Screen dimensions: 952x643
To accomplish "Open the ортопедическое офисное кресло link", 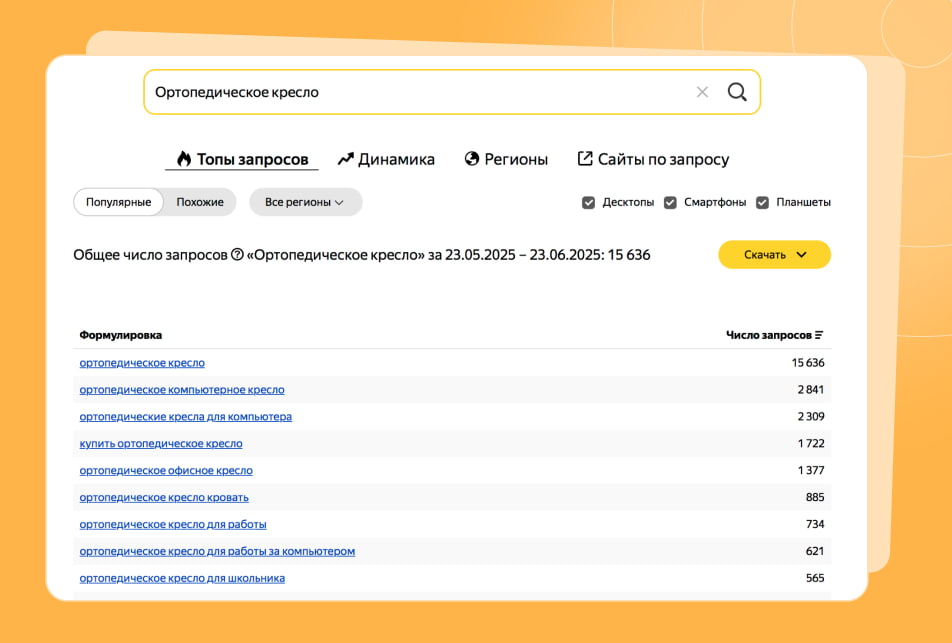I will pos(166,471).
